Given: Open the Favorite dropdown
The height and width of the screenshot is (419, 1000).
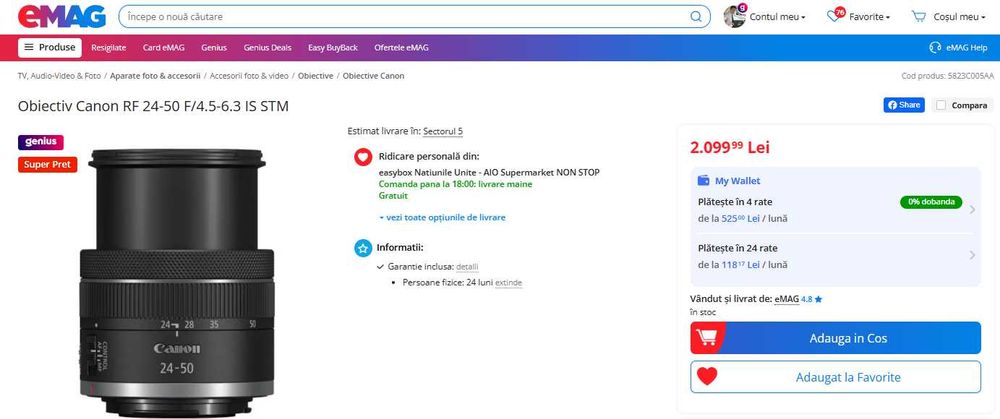Looking at the screenshot, I should (x=869, y=17).
